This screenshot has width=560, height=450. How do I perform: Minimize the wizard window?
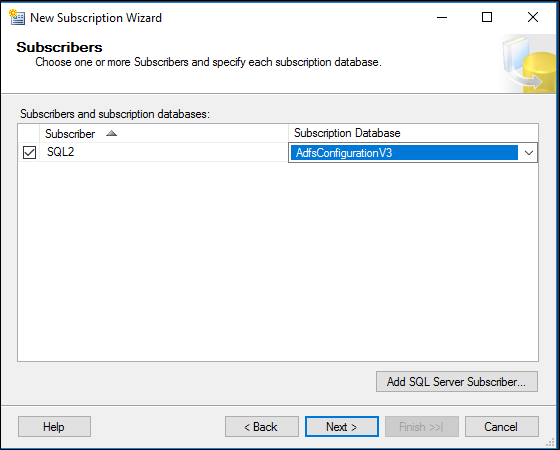click(x=442, y=17)
